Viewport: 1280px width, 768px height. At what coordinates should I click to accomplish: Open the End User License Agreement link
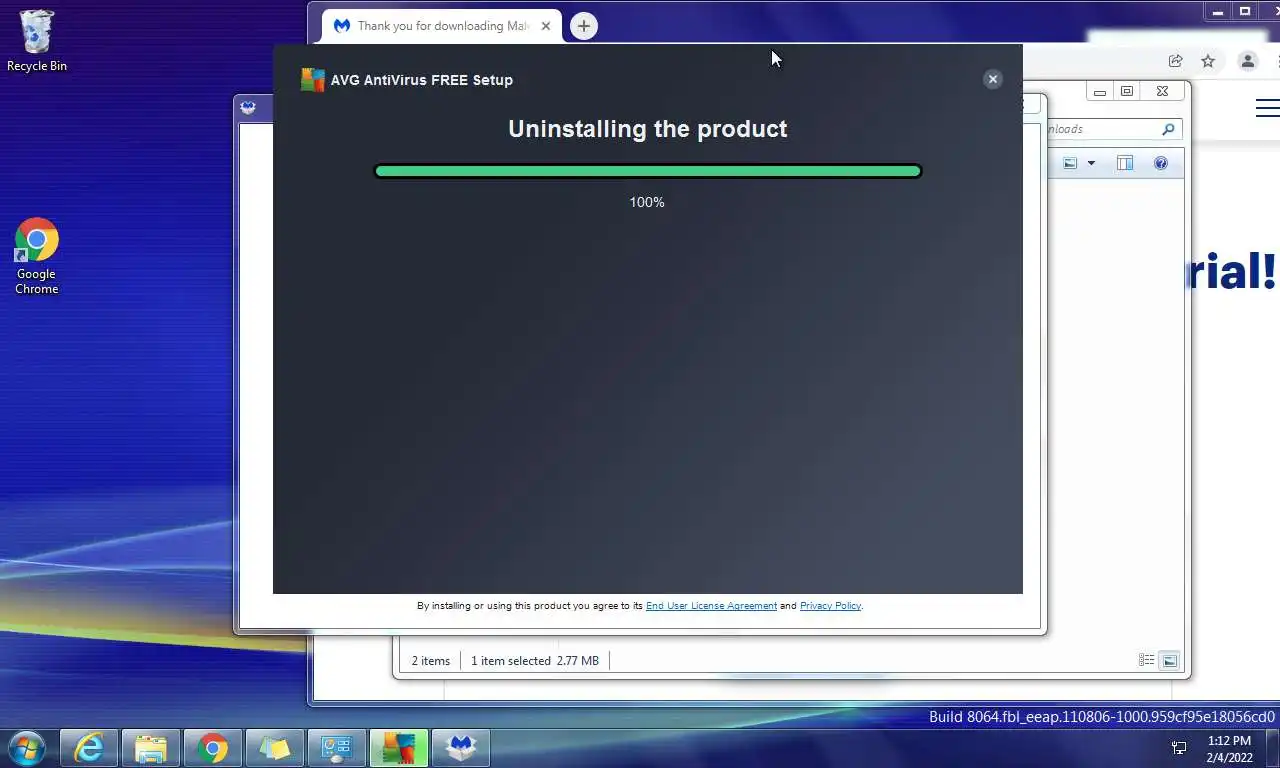[x=711, y=606]
